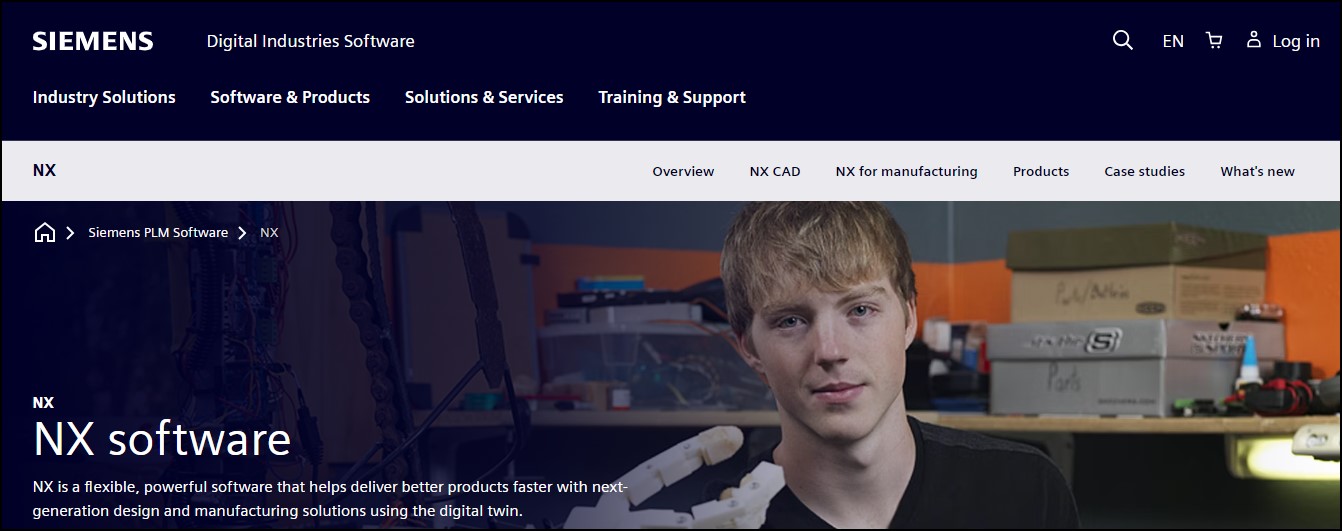This screenshot has height=531, width=1342.
Task: Click the user profile icon
Action: pyautogui.click(x=1253, y=40)
